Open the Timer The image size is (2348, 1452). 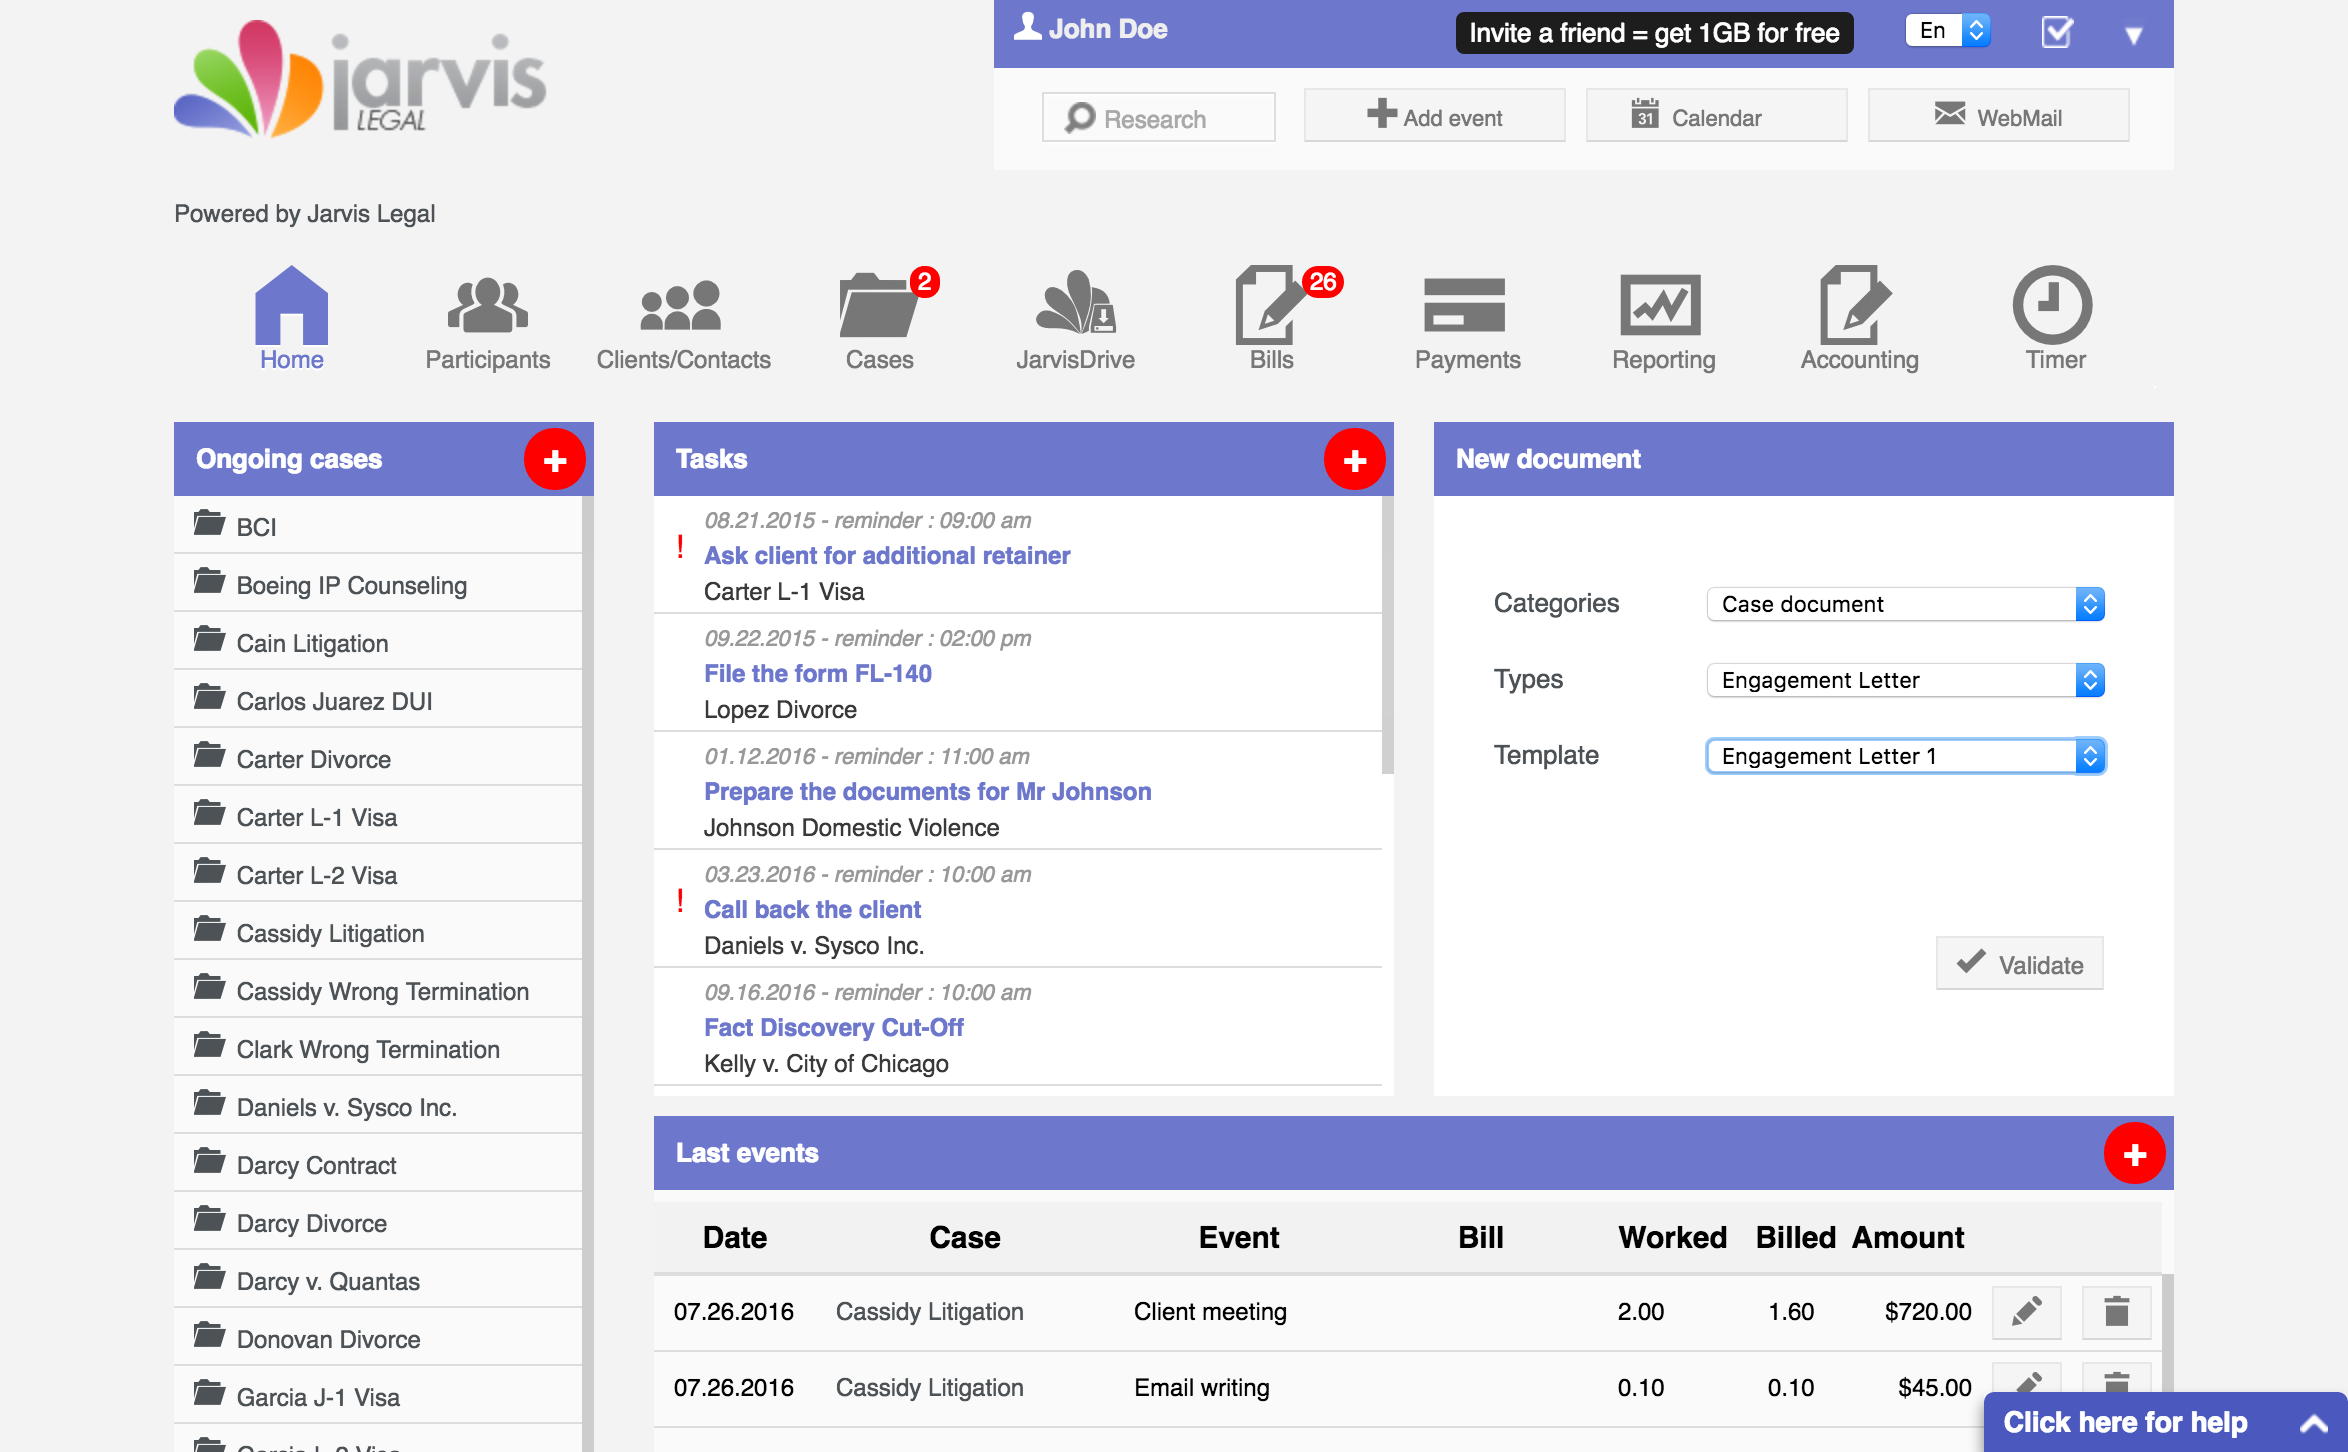pyautogui.click(x=2052, y=318)
